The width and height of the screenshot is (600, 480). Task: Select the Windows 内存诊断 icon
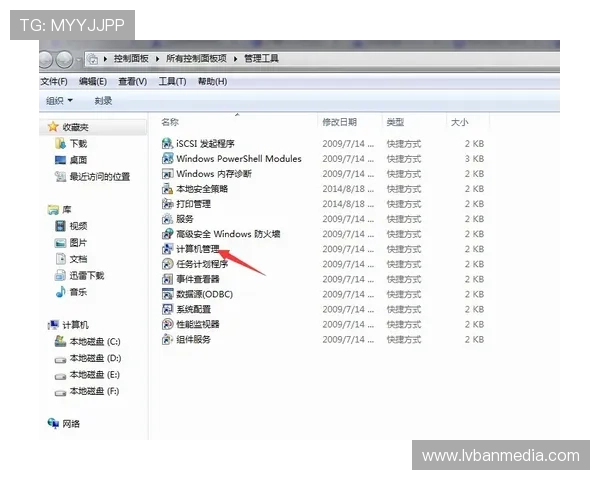[167, 174]
